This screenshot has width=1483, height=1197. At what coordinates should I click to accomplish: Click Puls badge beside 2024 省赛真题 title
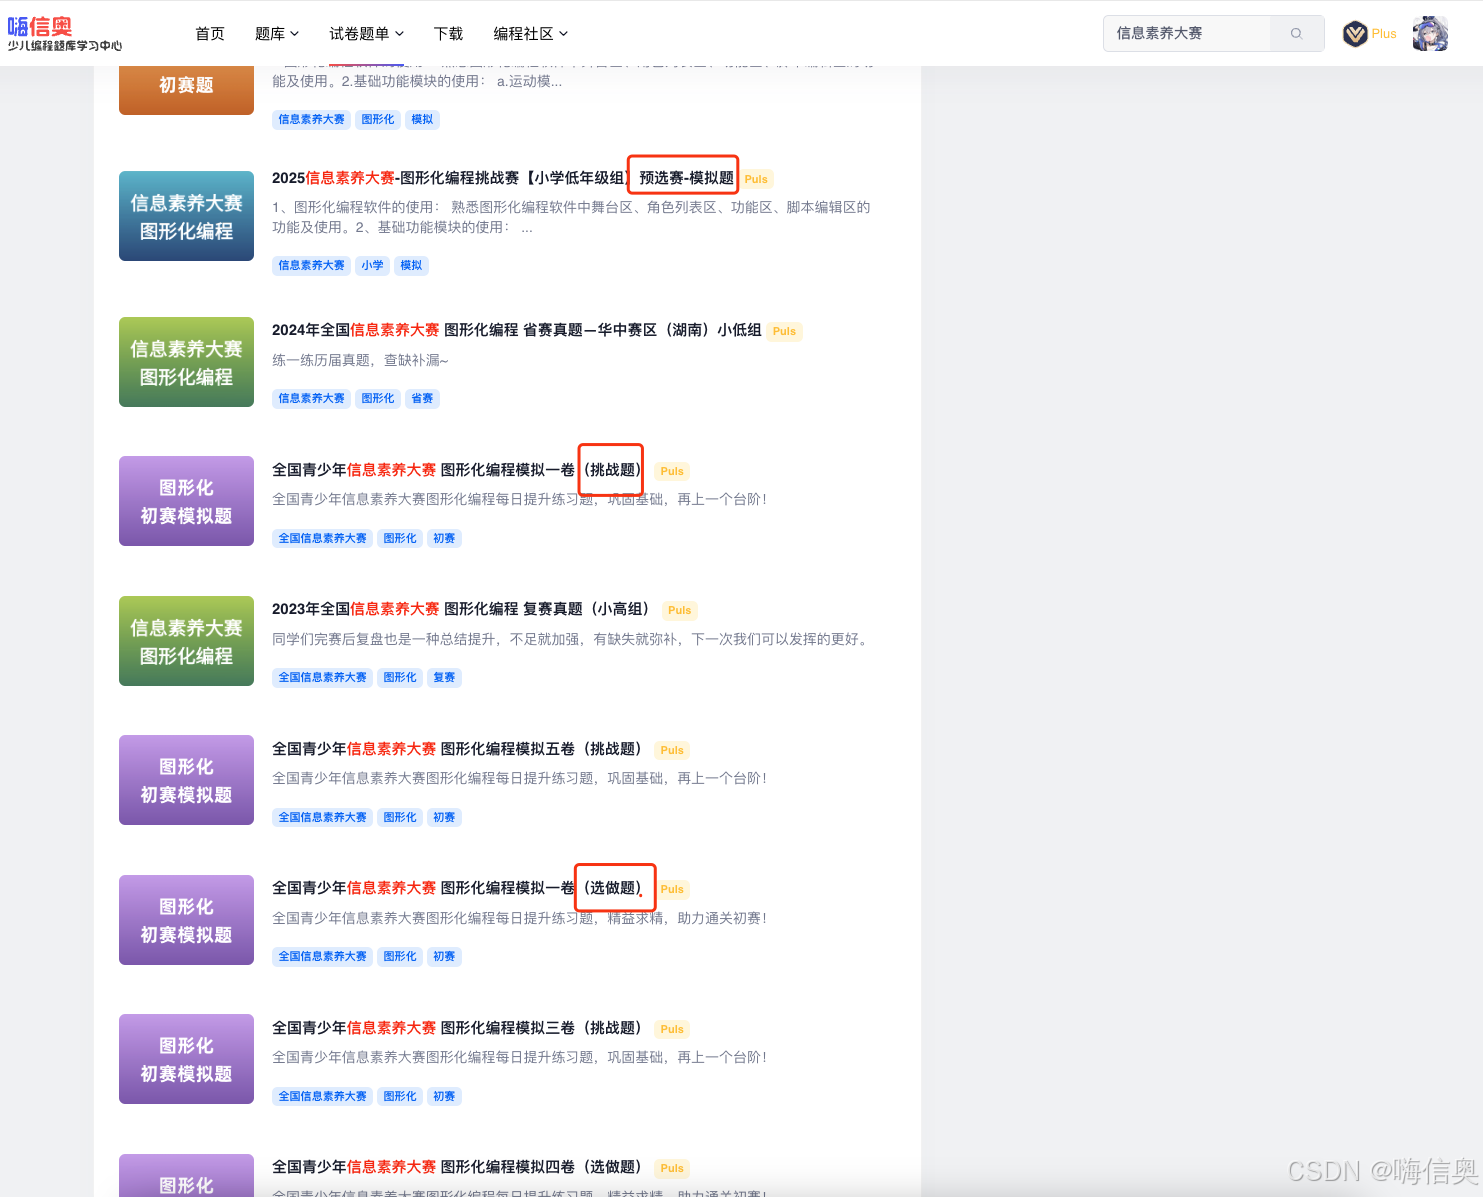click(785, 331)
